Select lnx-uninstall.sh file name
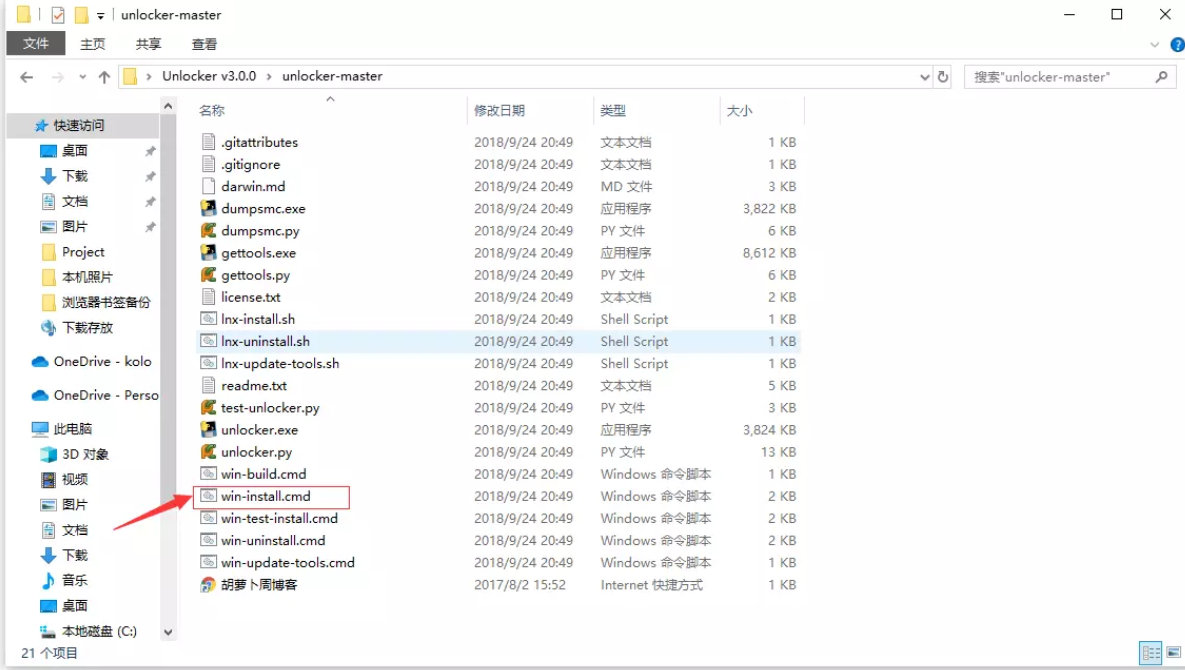 pyautogui.click(x=265, y=341)
